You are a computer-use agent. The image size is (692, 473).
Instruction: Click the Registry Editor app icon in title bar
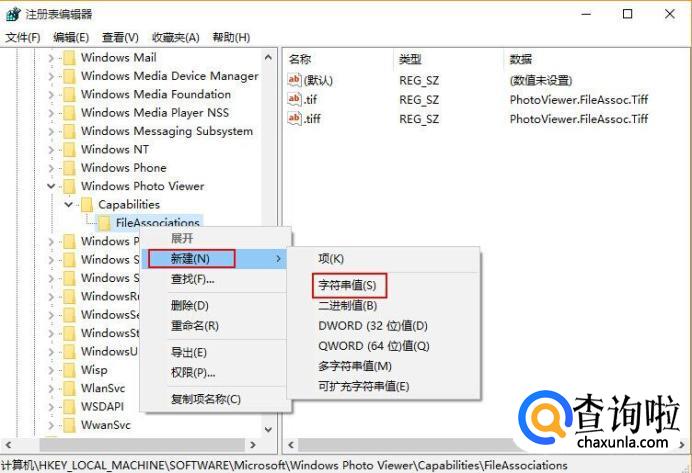13,14
